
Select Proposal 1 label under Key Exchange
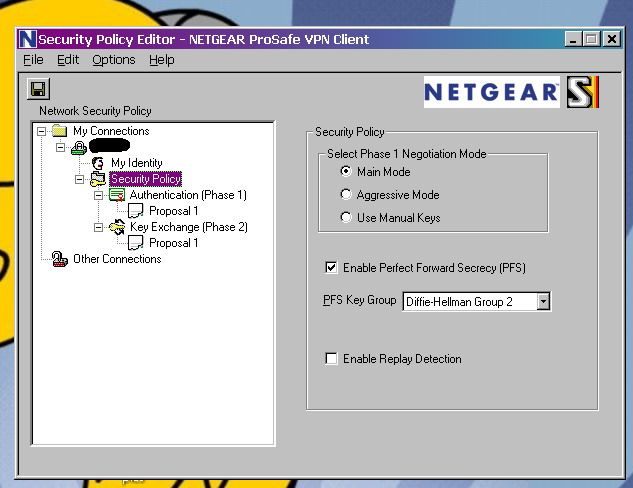[x=174, y=243]
